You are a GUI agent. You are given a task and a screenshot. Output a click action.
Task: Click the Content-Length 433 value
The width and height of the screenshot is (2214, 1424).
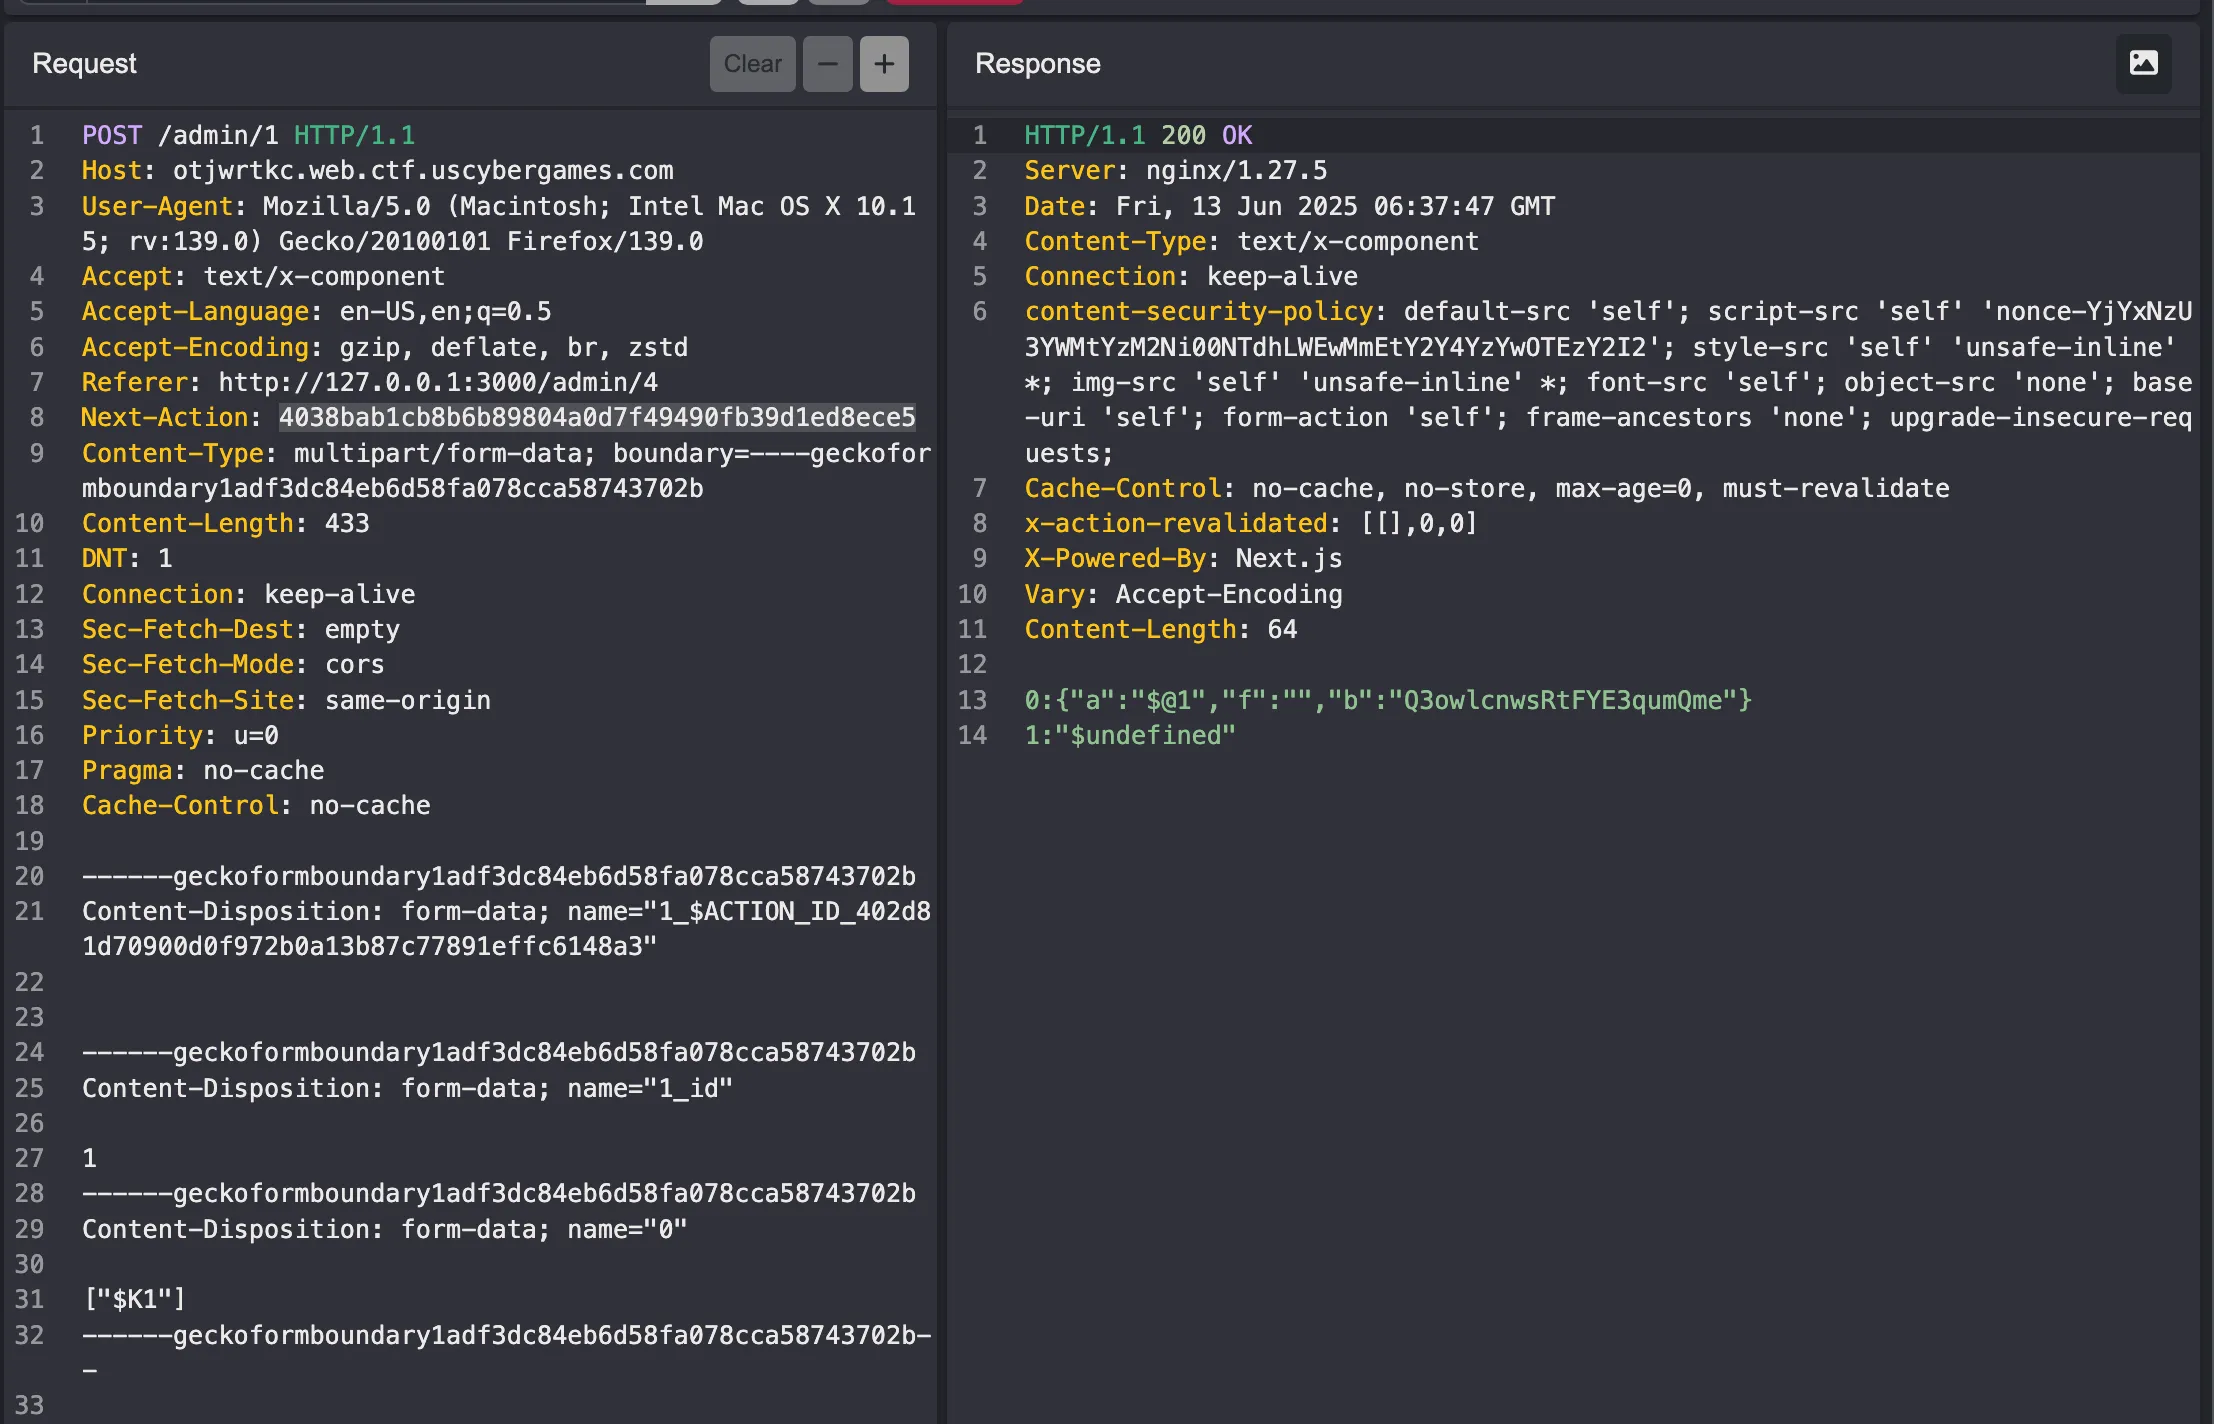tap(347, 523)
